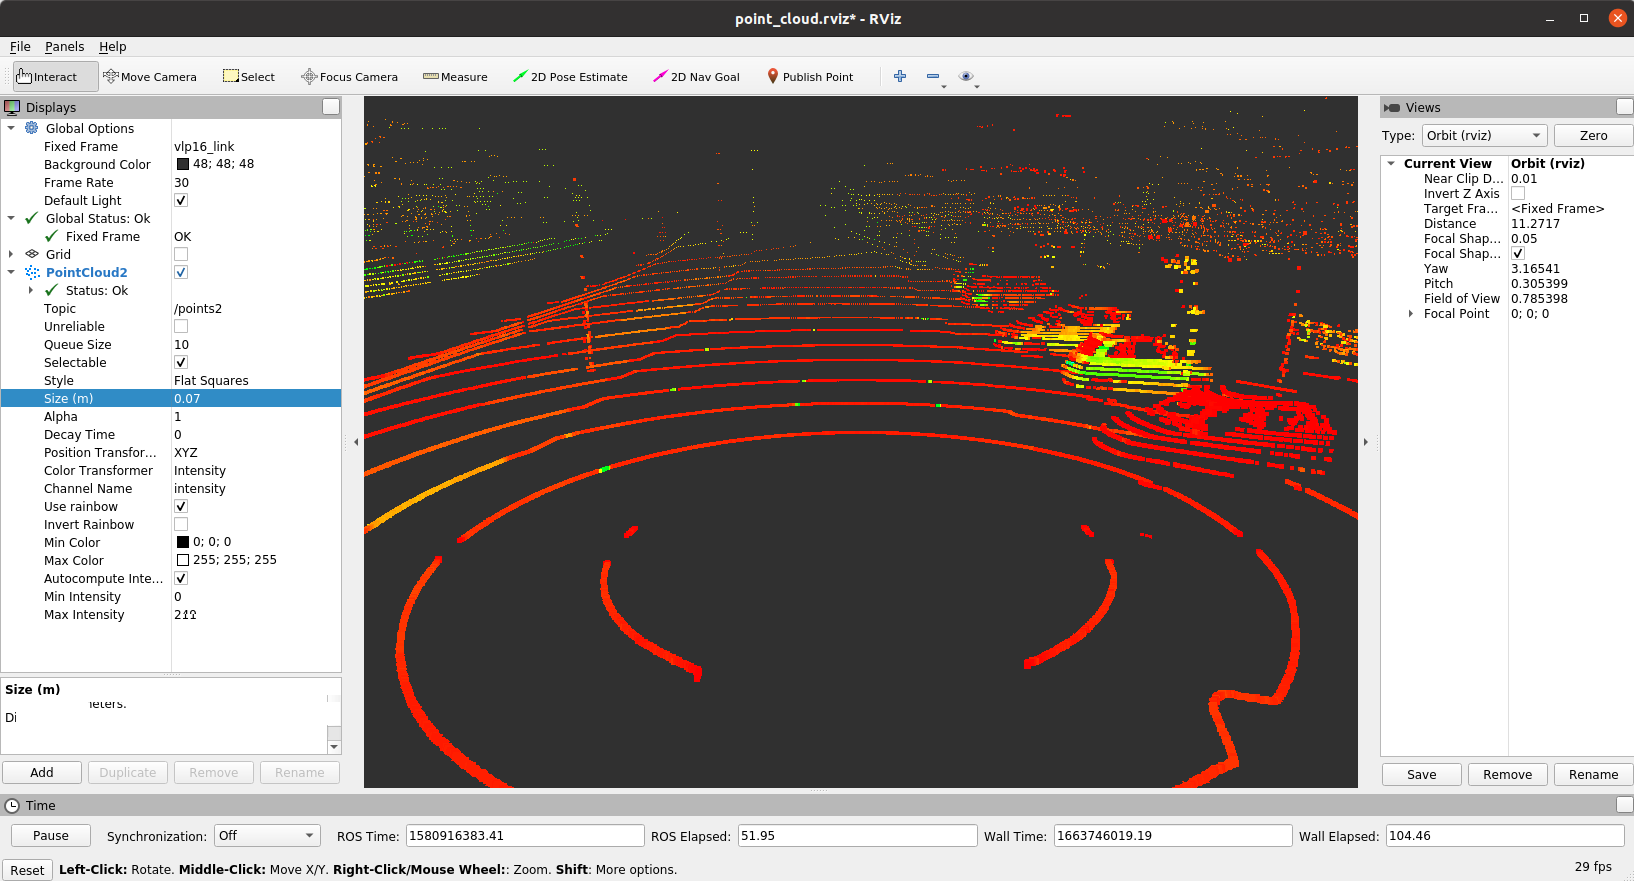Open the Help menu
Image resolution: width=1634 pixels, height=881 pixels.
[x=112, y=46]
